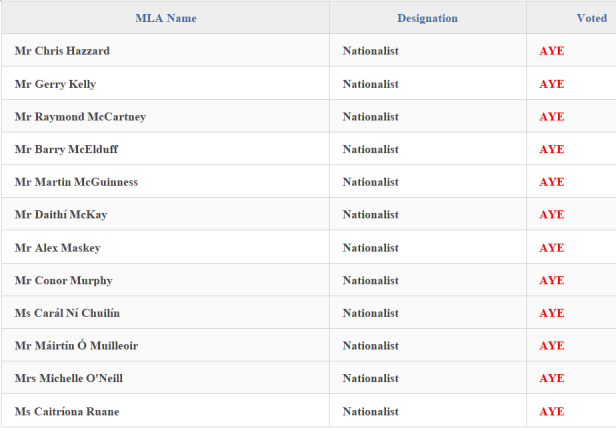Click on Mr Máirtín Ó Muilleoir
This screenshot has width=616, height=430.
click(76, 346)
